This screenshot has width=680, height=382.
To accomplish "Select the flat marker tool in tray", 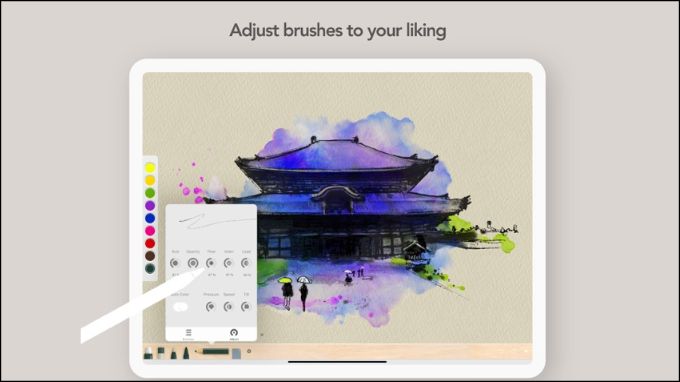I will [161, 353].
